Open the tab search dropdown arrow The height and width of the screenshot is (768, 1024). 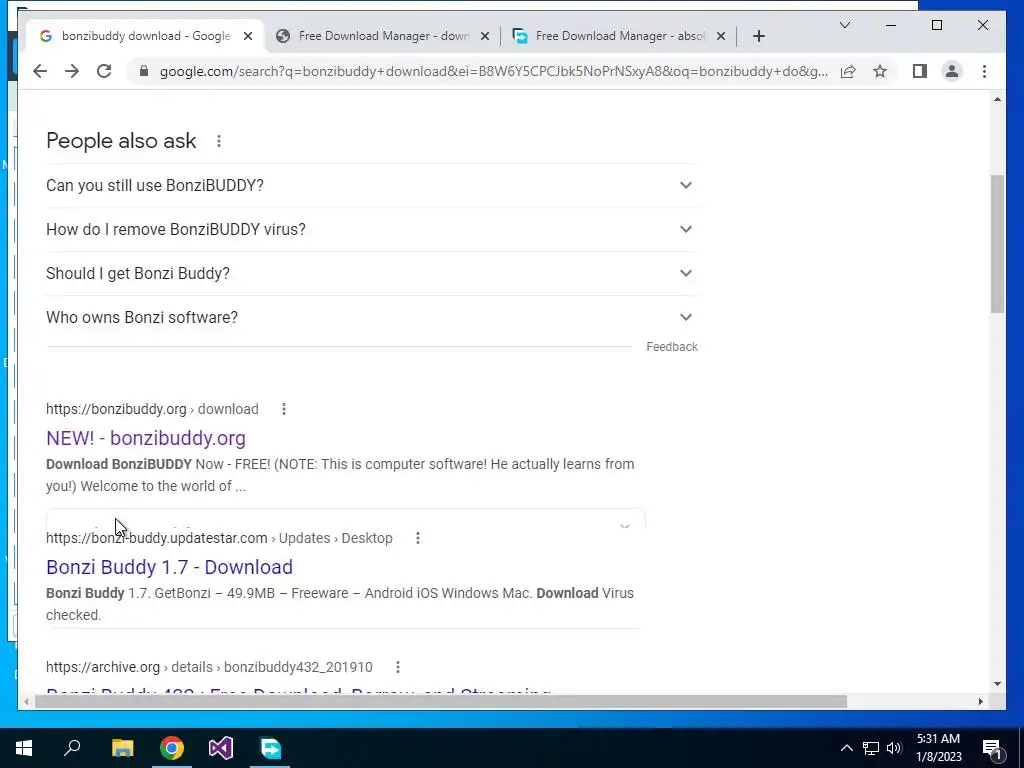[844, 25]
